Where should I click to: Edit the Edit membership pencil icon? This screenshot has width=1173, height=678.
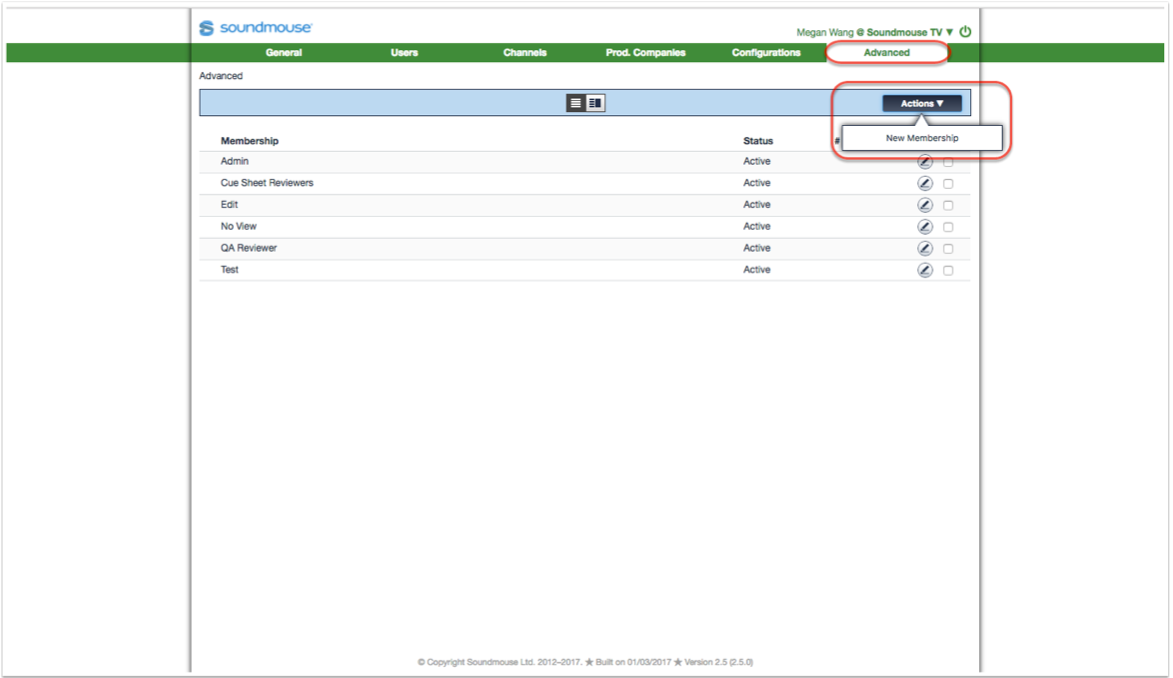pos(925,205)
